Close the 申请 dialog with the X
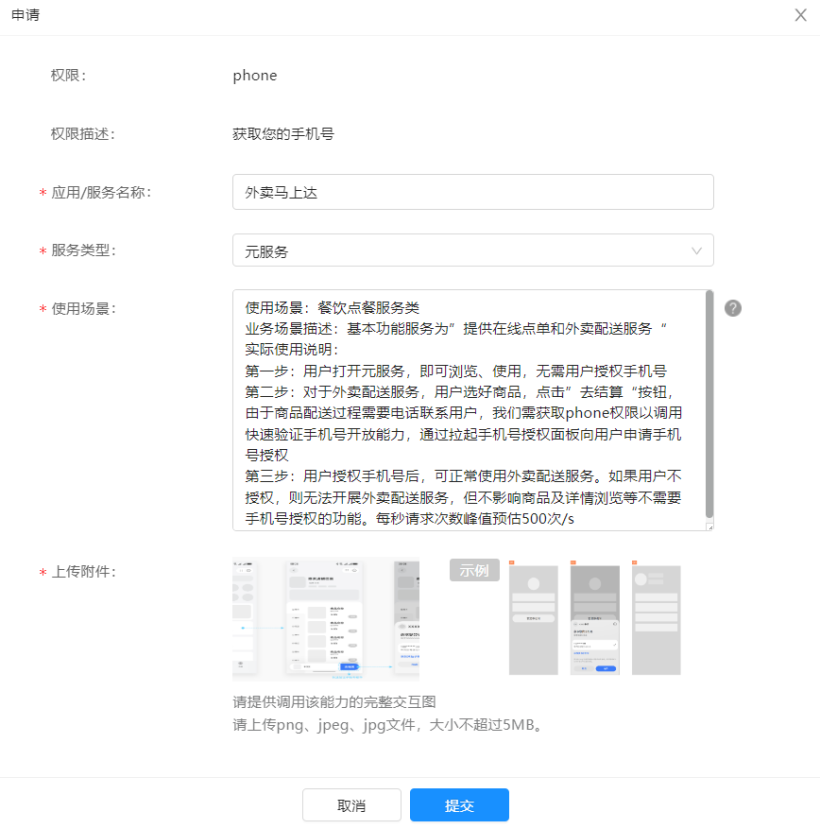This screenshot has height=829, width=820. pos(800,15)
